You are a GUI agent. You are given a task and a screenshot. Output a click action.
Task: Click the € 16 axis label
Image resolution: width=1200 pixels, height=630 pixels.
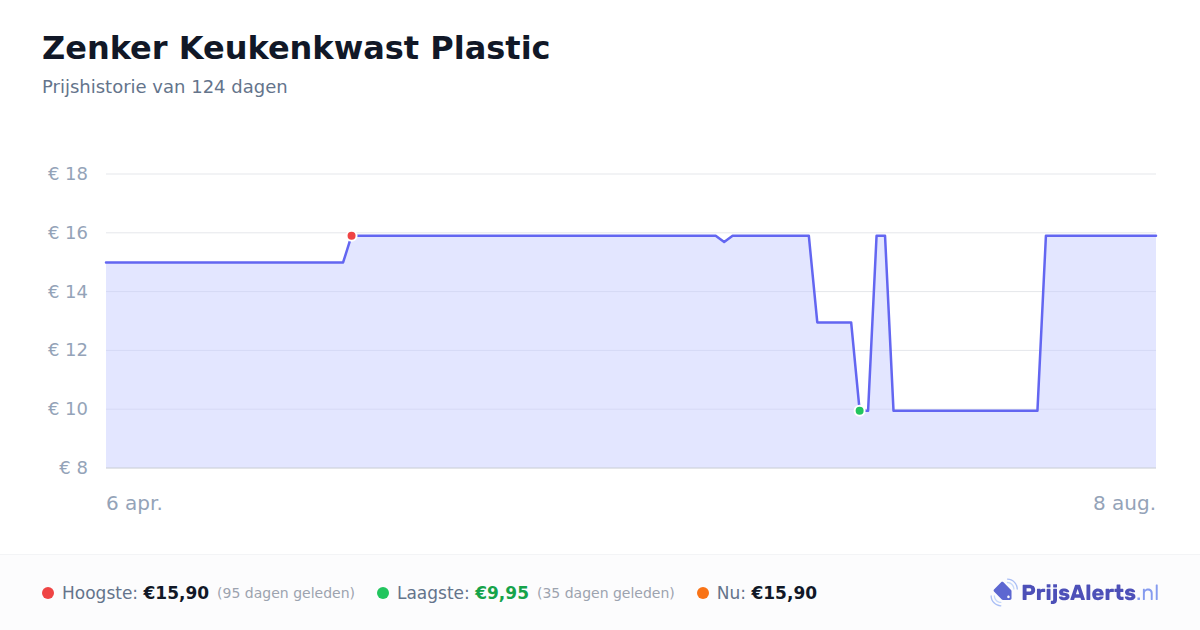(x=68, y=233)
